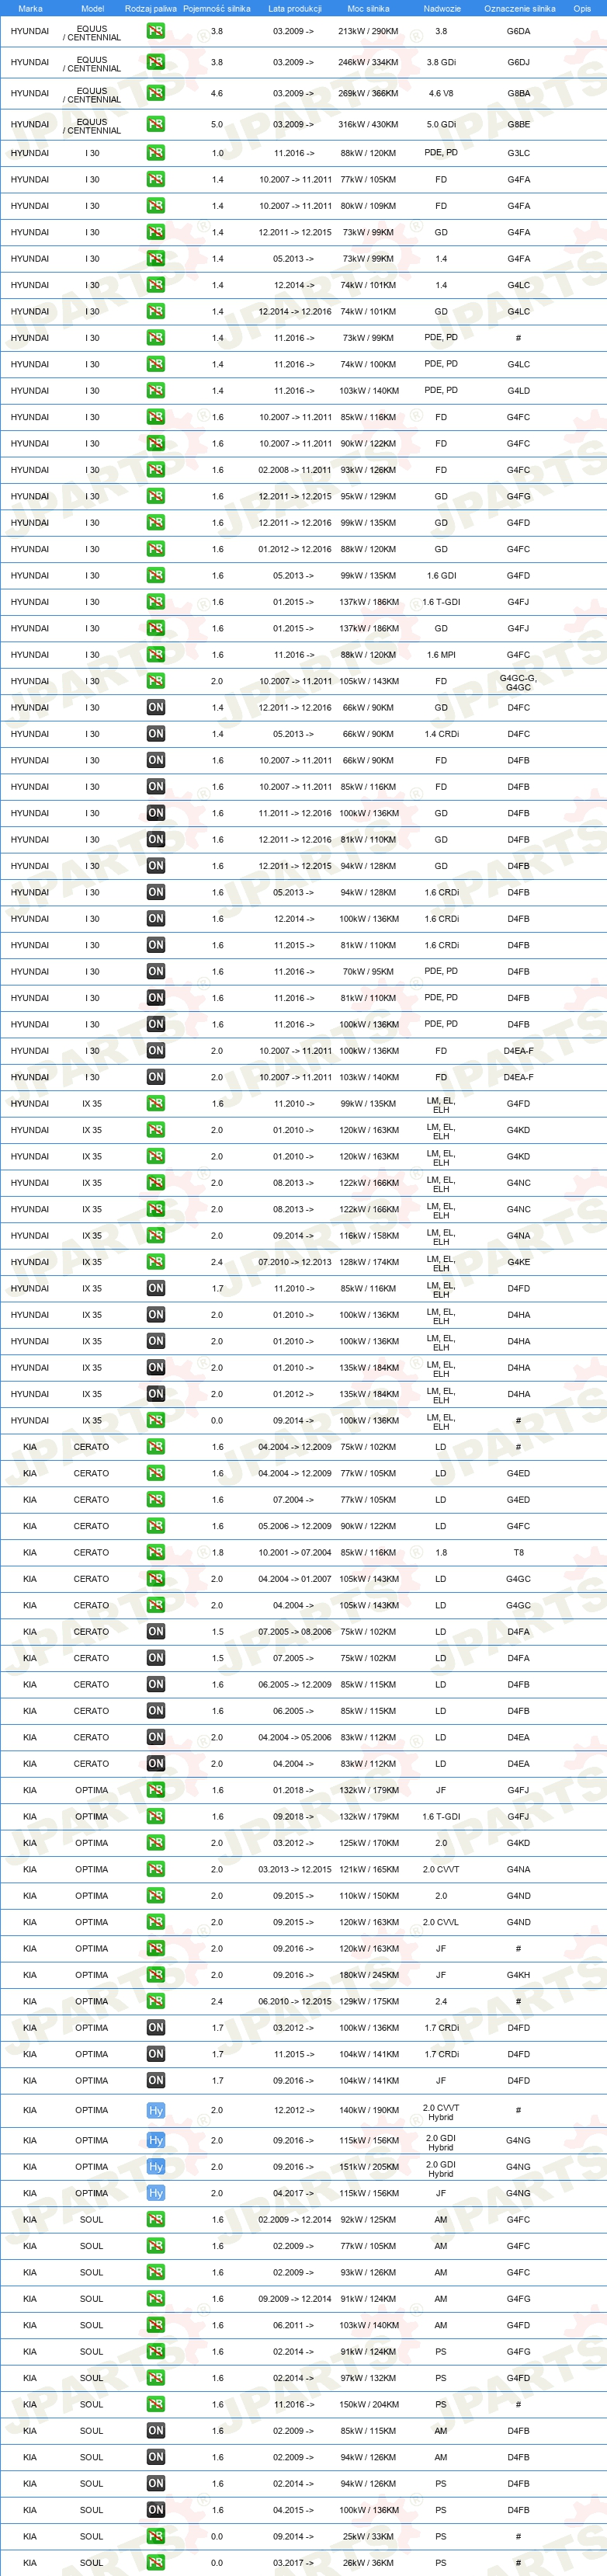Click the fuel icon in the IX 35 G4KE row
This screenshot has width=607, height=2576.
coord(156,1262)
